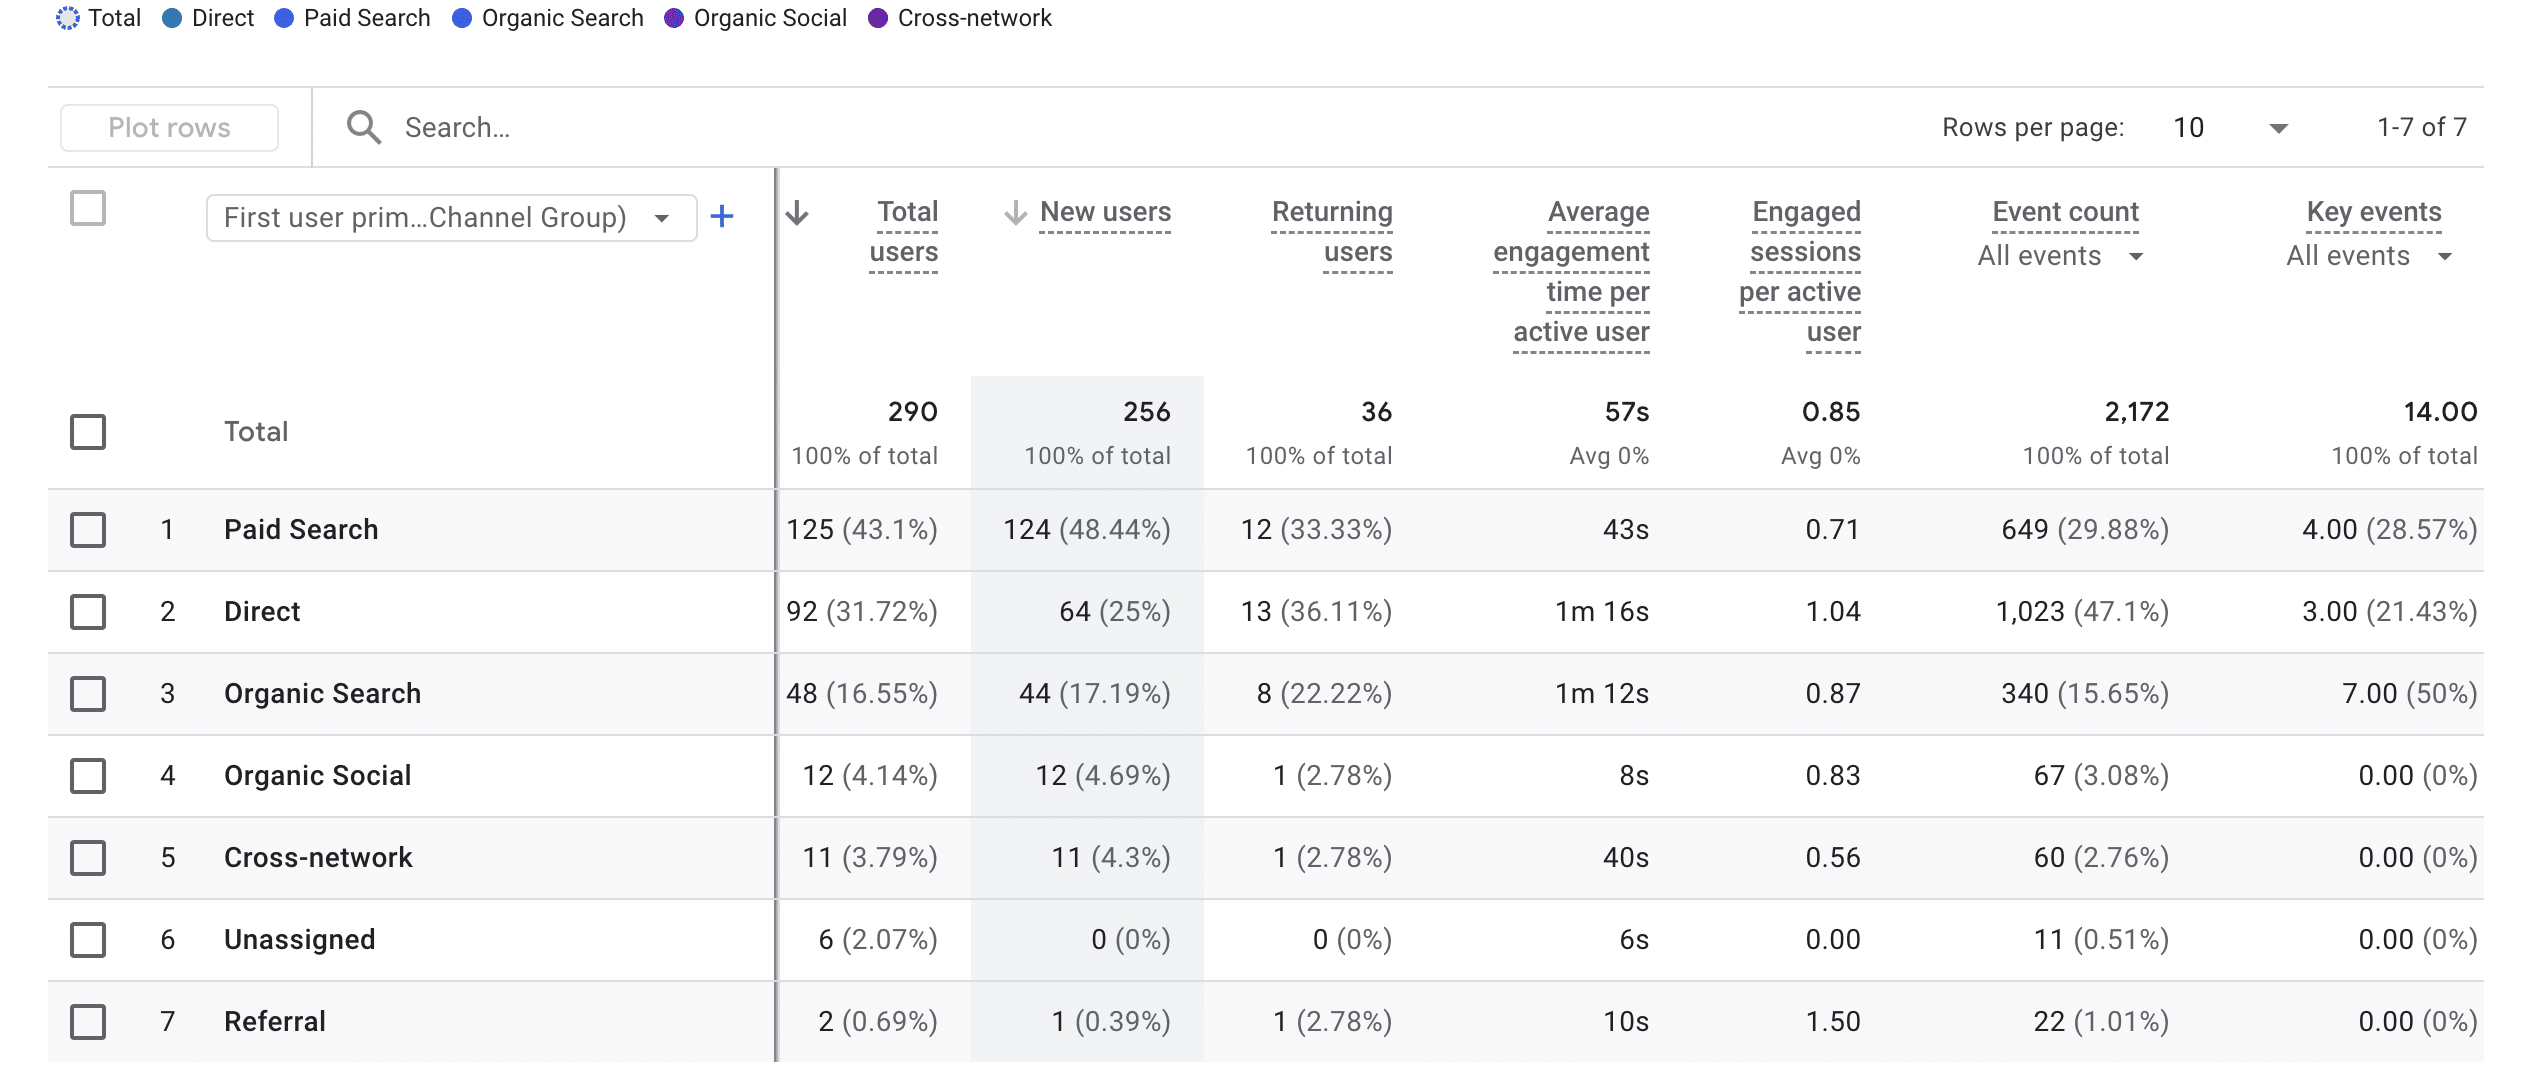The image size is (2532, 1080).
Task: Tick the Organic Search row checkbox
Action: 88,693
